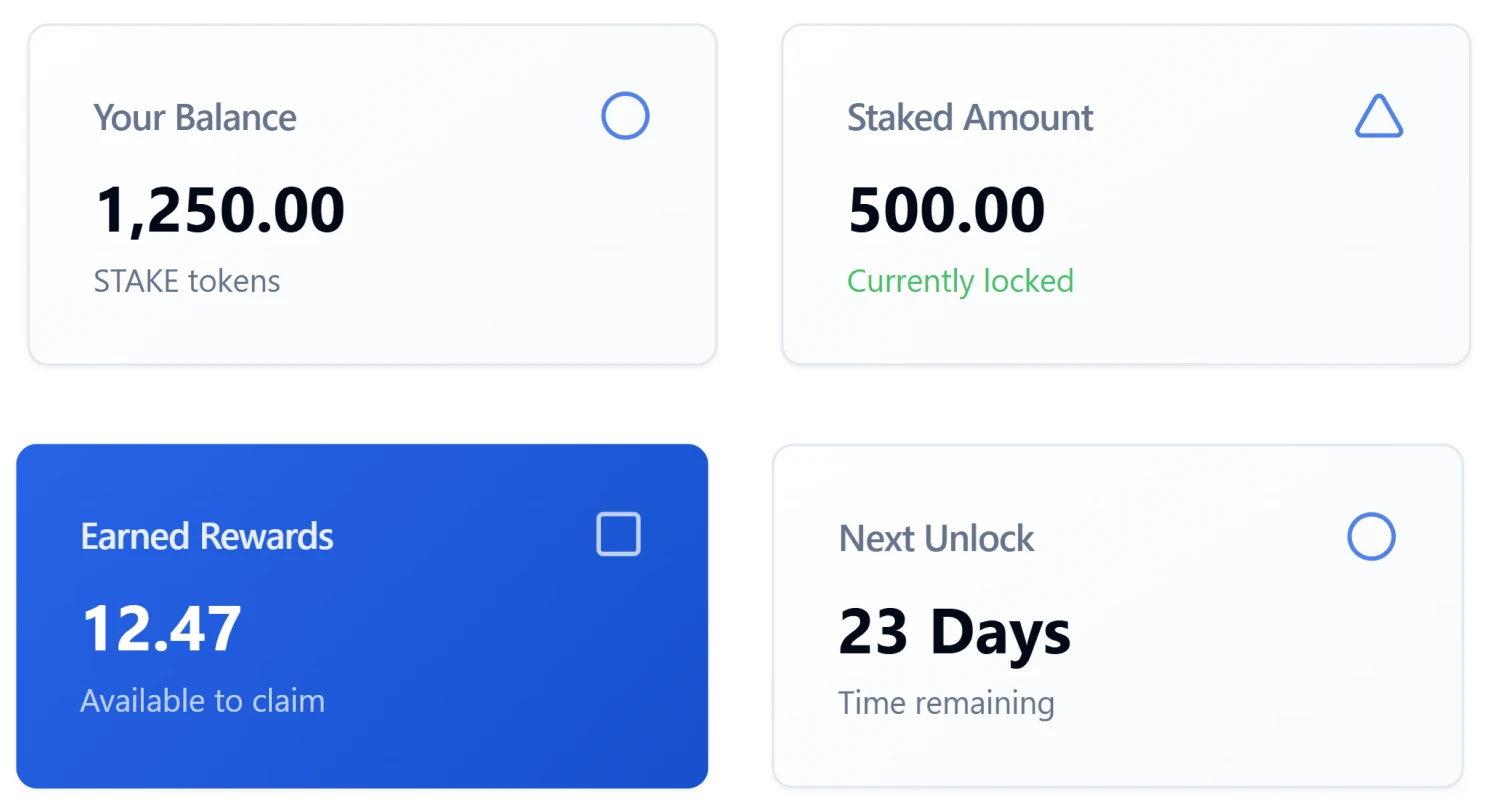Click the circle icon on Next Unlock card

click(x=1371, y=537)
